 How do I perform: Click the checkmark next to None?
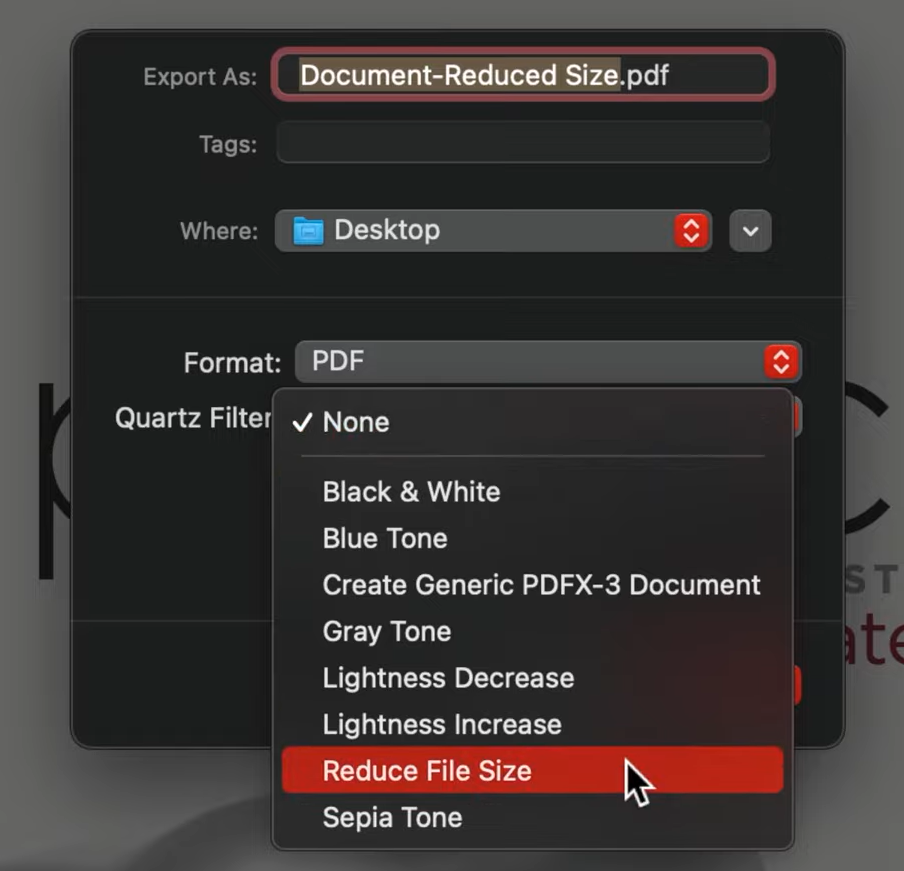[302, 423]
